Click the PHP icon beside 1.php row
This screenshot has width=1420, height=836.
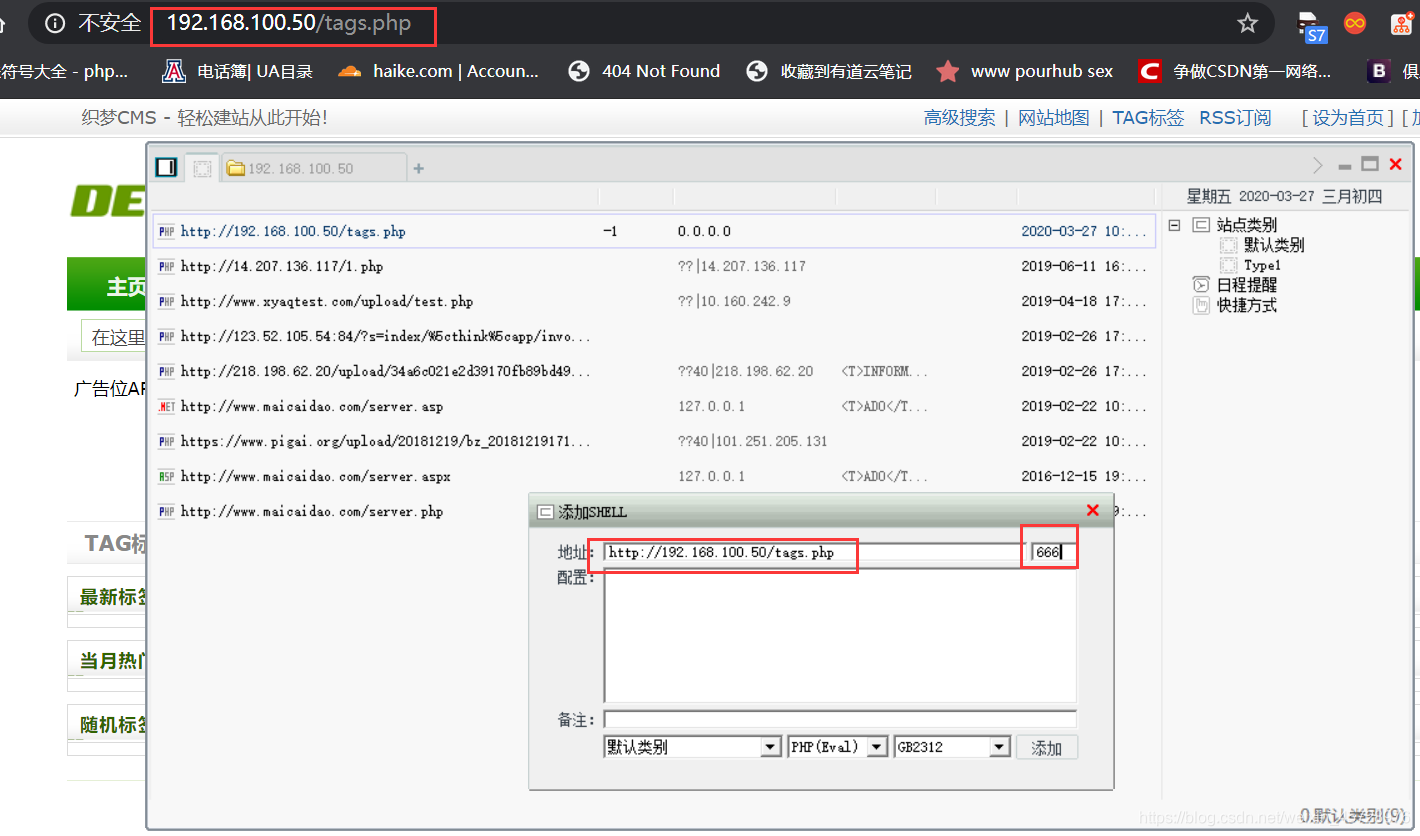[166, 266]
